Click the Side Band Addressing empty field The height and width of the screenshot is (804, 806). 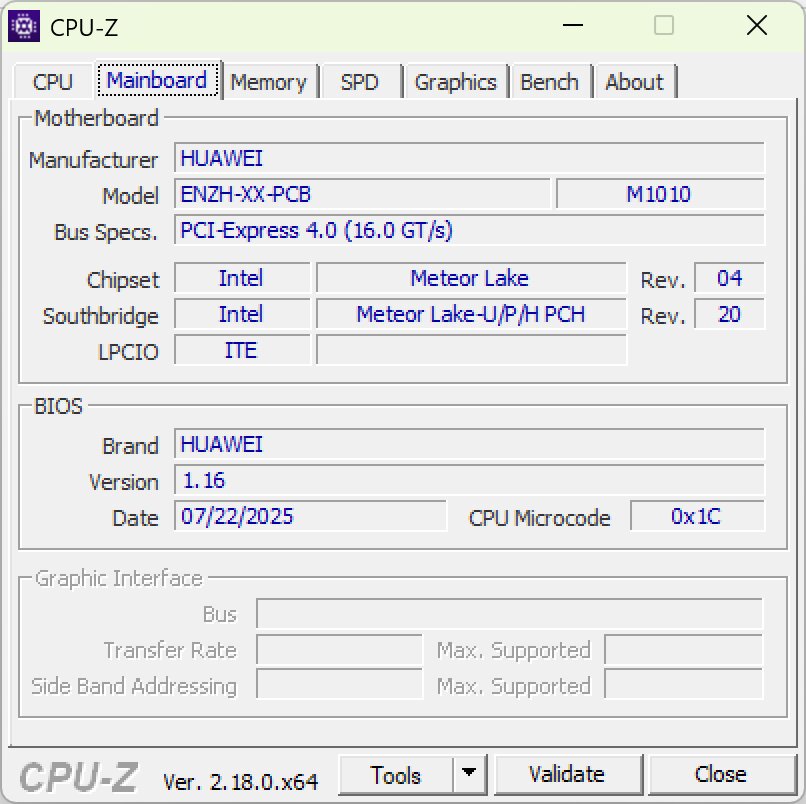click(339, 684)
